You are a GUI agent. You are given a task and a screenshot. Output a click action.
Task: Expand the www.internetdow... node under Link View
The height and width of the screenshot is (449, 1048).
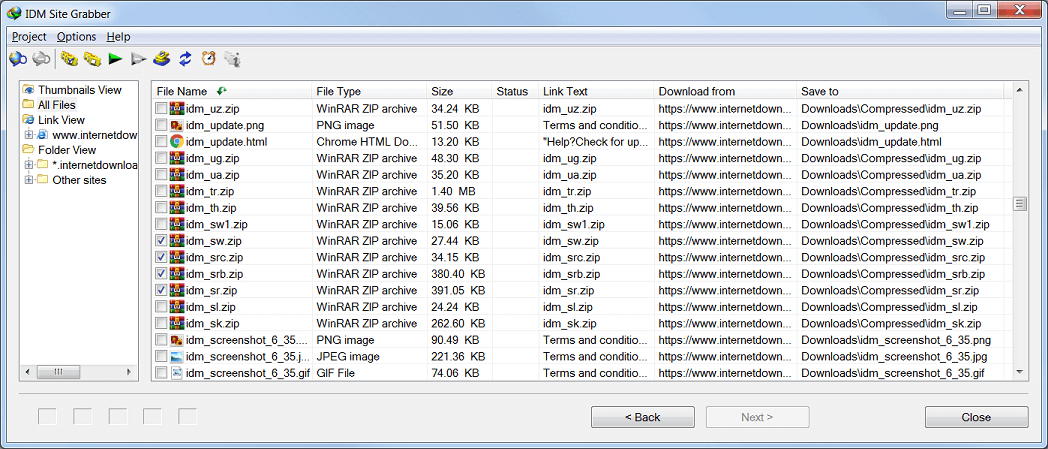[x=28, y=135]
